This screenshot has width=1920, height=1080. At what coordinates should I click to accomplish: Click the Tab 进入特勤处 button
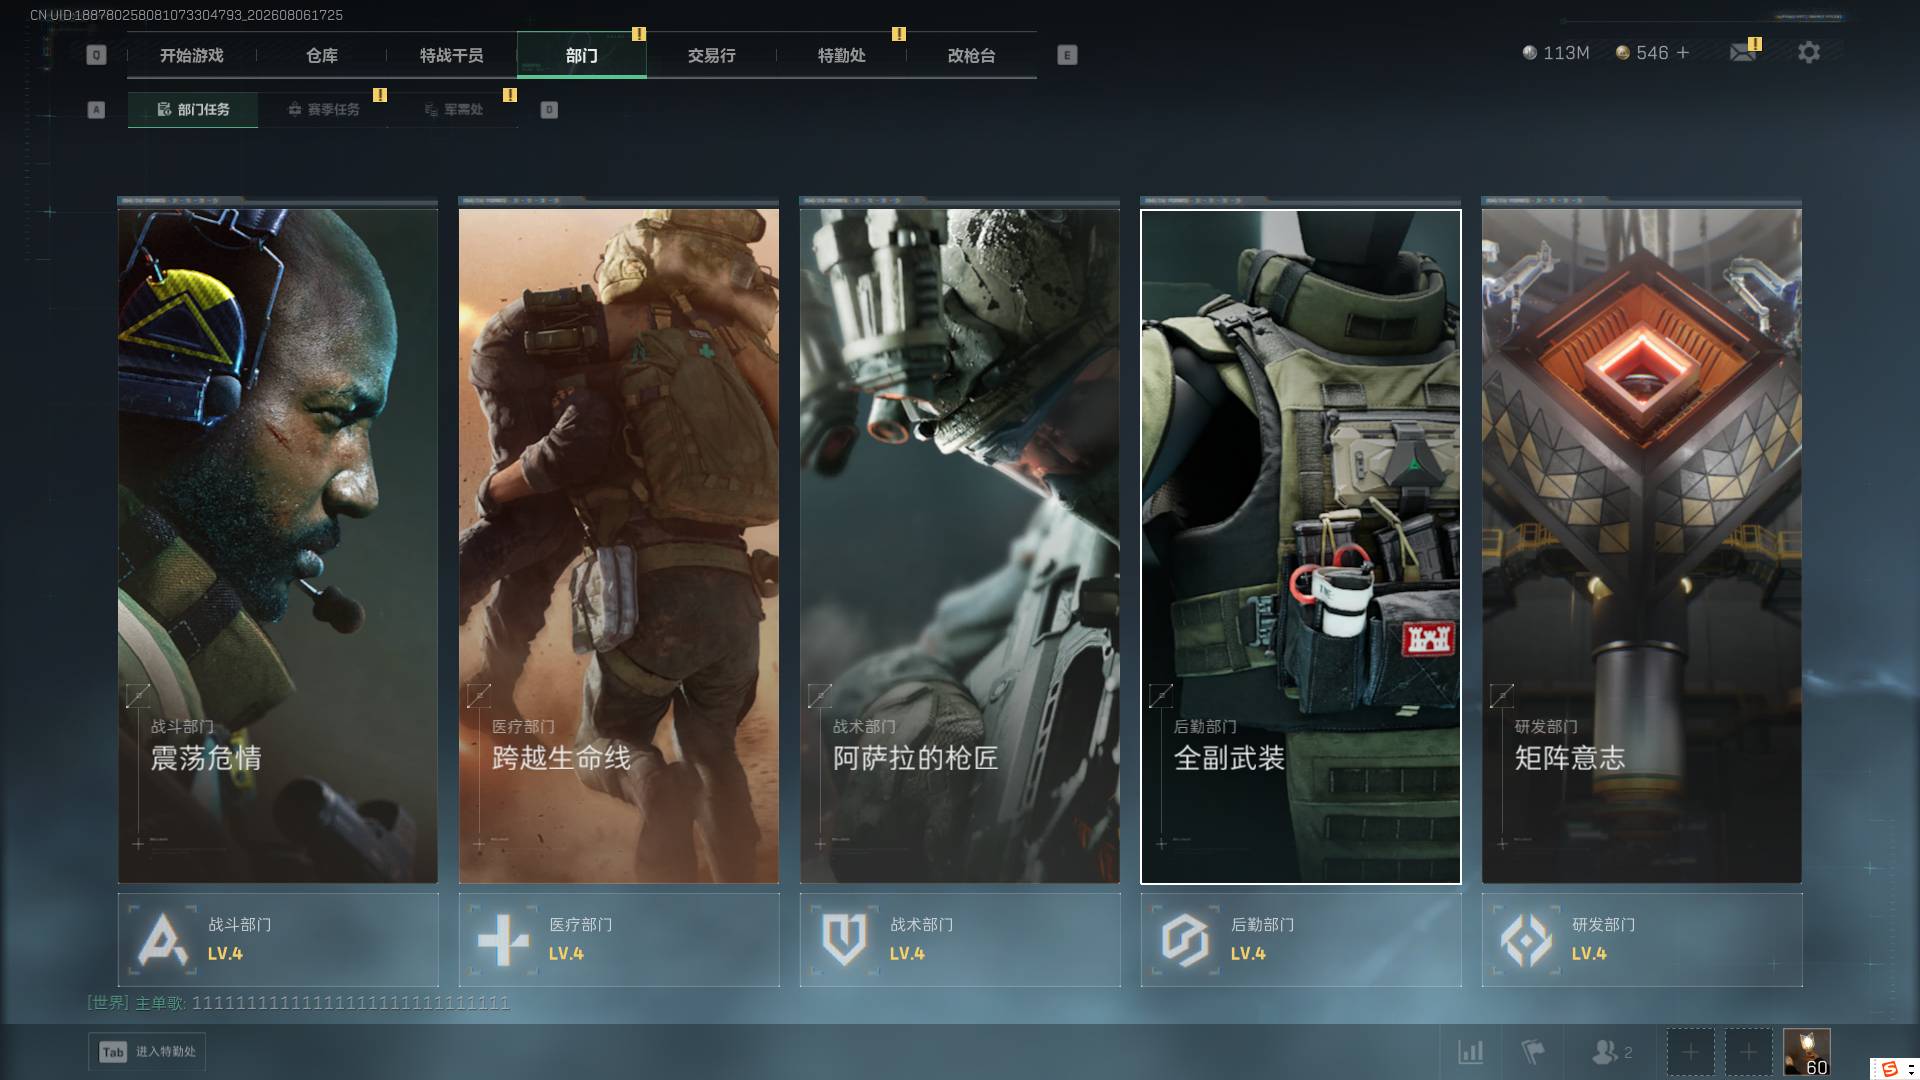[x=147, y=1052]
